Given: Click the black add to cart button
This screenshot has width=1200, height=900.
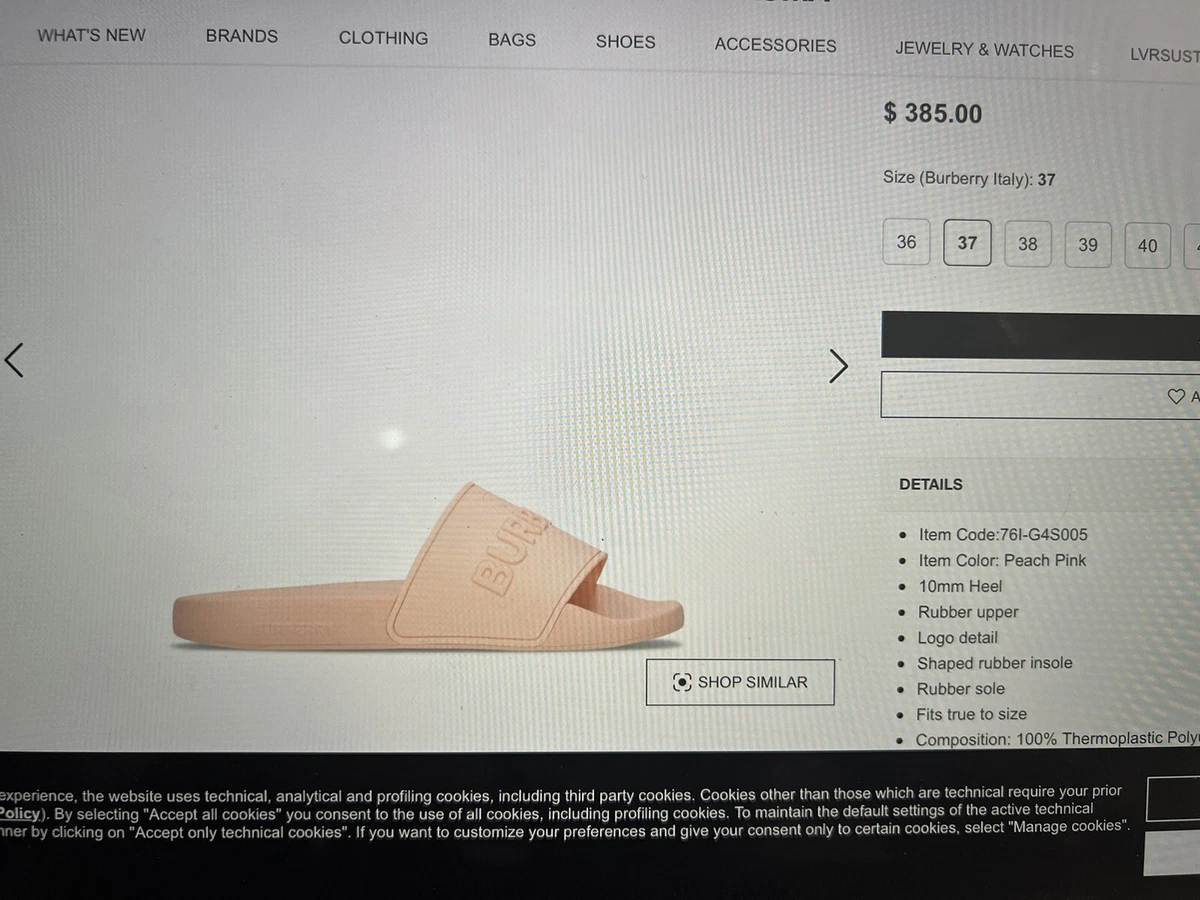Looking at the screenshot, I should tap(1040, 336).
